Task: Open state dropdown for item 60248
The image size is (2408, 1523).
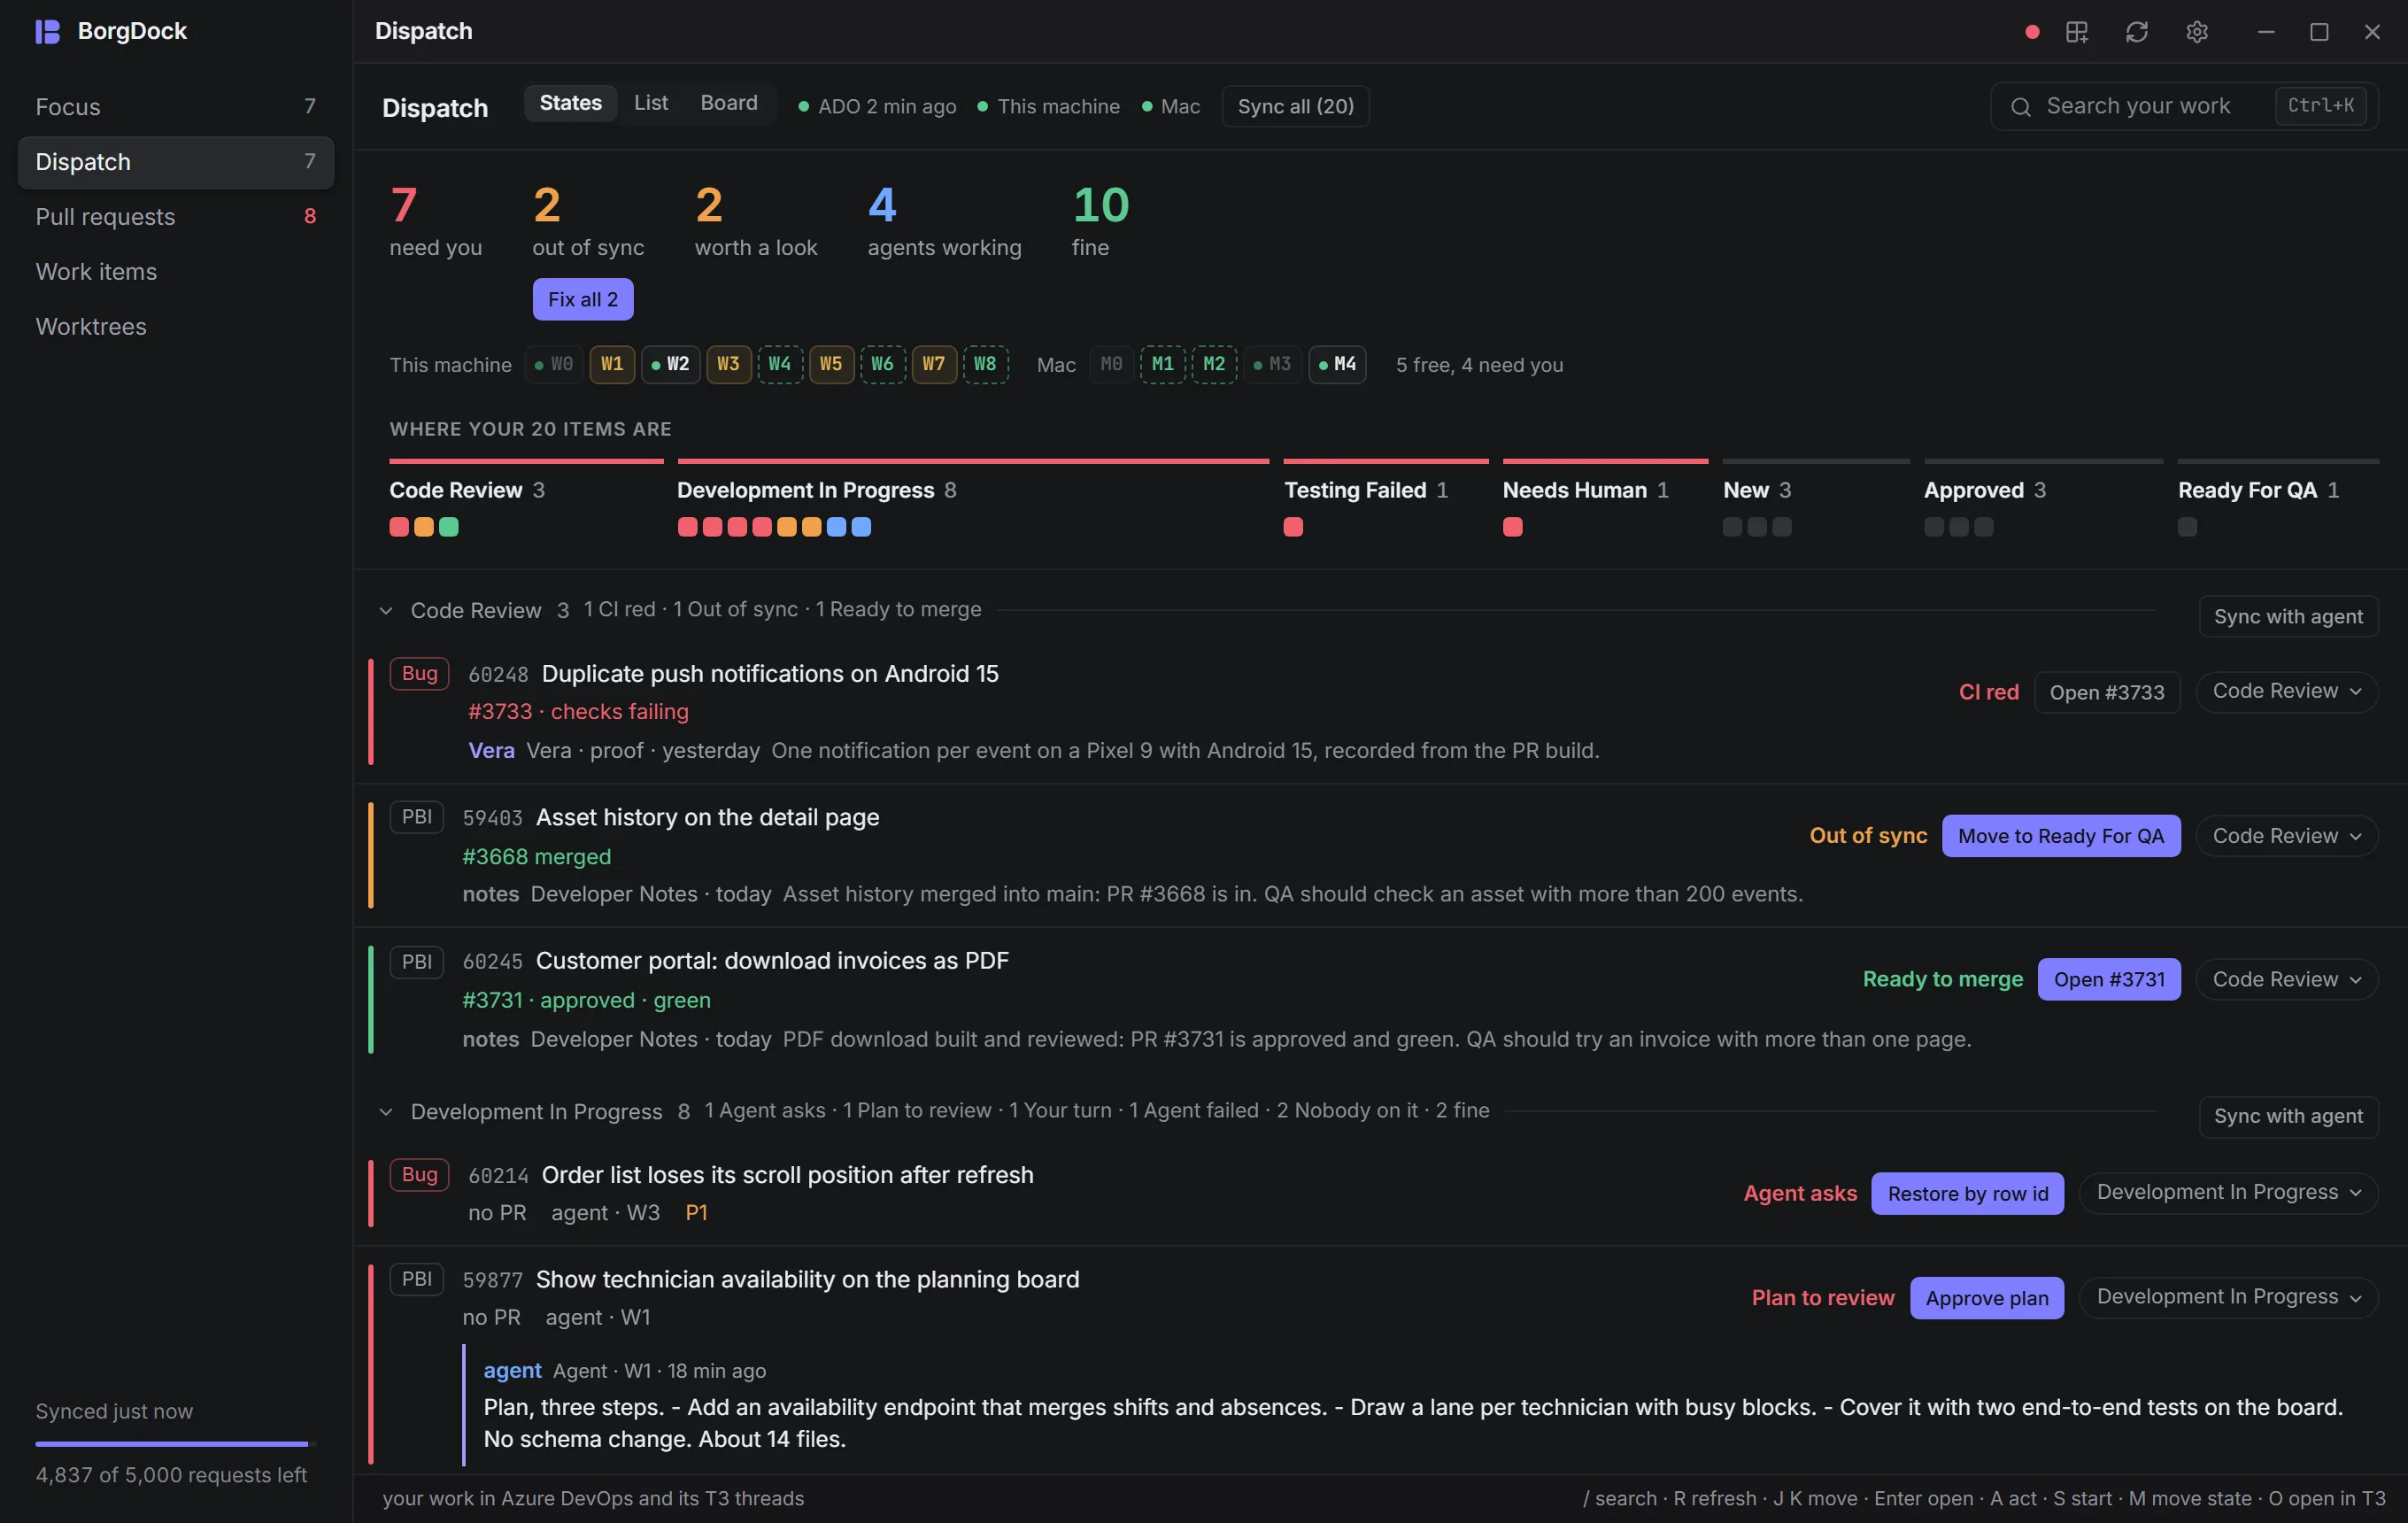Action: pyautogui.click(x=2287, y=692)
